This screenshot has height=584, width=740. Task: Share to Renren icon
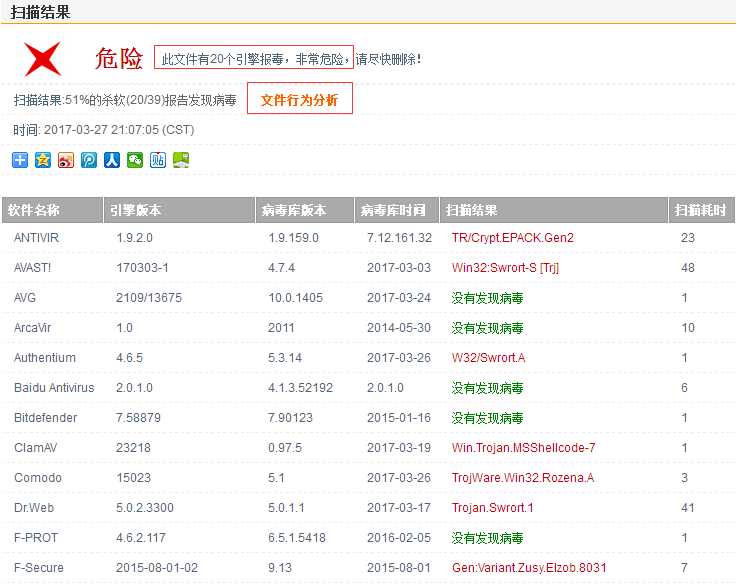point(112,160)
